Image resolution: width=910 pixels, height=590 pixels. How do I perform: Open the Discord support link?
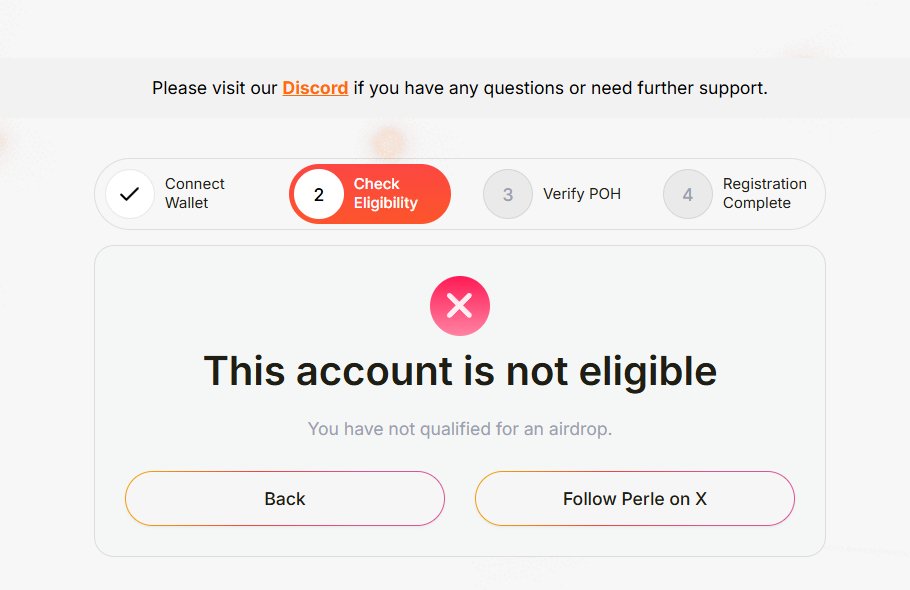[315, 88]
